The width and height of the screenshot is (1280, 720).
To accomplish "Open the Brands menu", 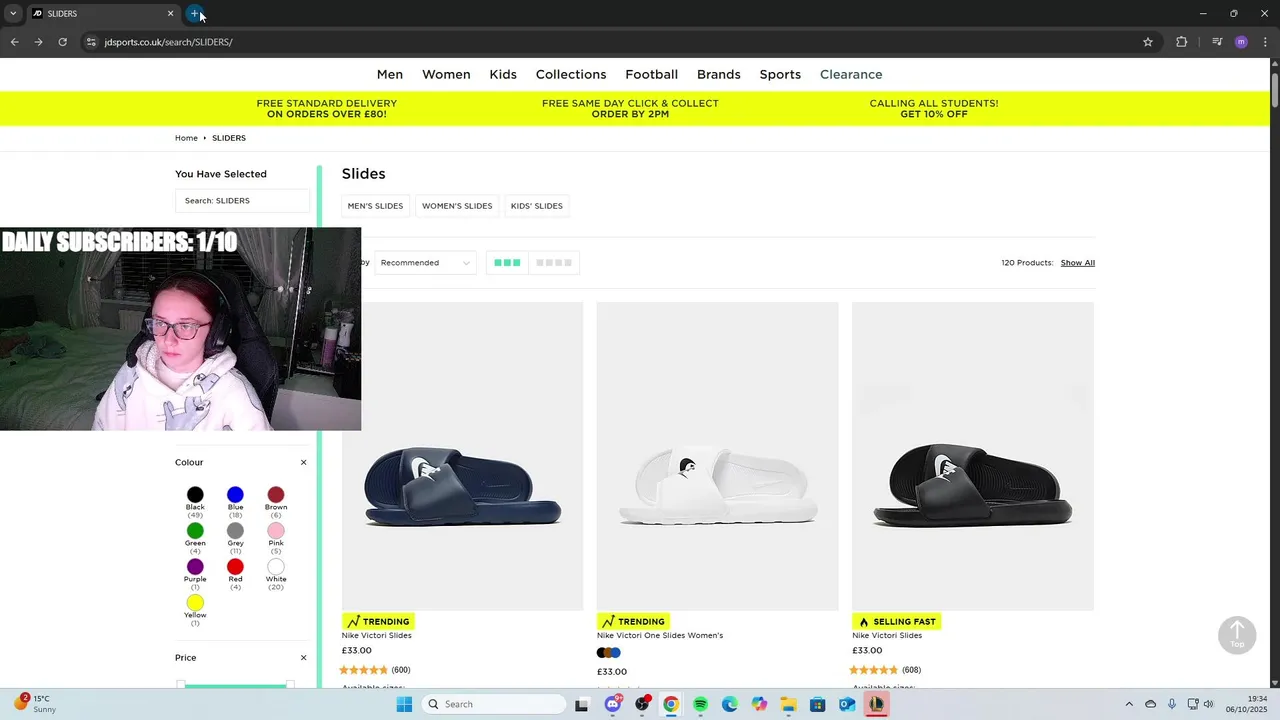I will point(719,75).
